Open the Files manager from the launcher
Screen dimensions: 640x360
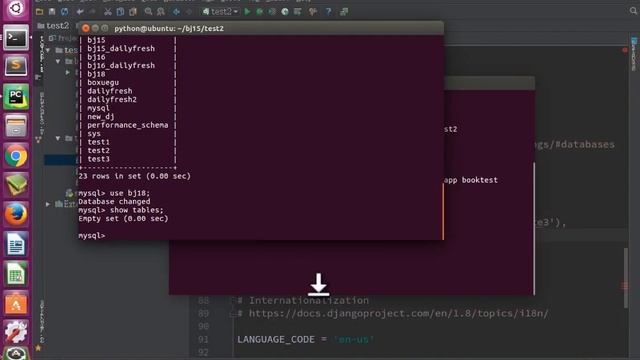tap(16, 126)
